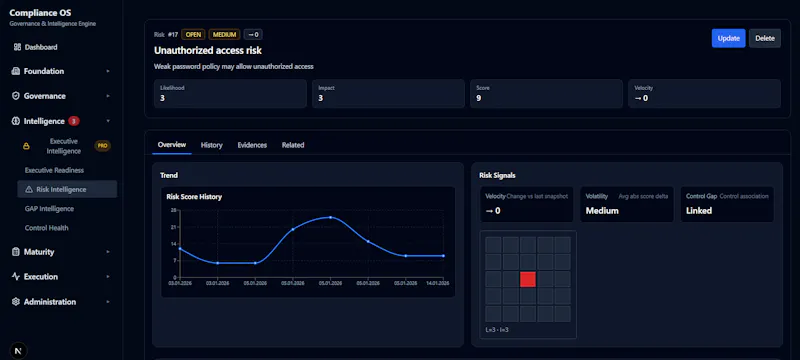
Task: Click the Score 9 card
Action: pyautogui.click(x=546, y=93)
